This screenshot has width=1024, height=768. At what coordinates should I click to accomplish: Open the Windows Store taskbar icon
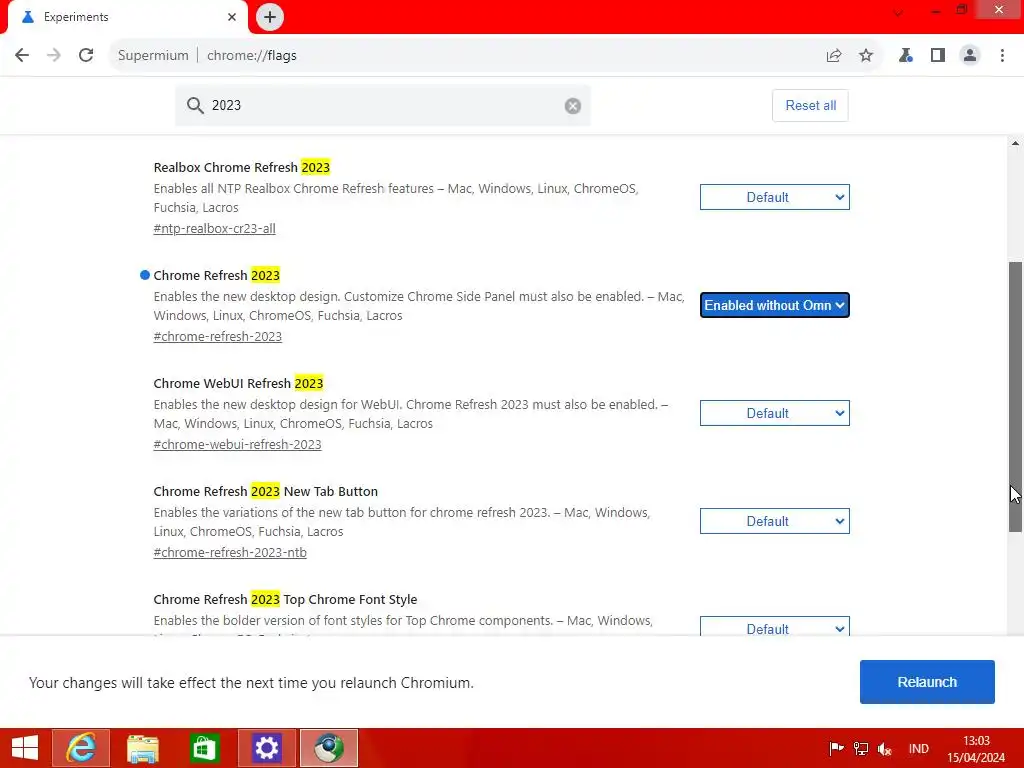point(204,748)
